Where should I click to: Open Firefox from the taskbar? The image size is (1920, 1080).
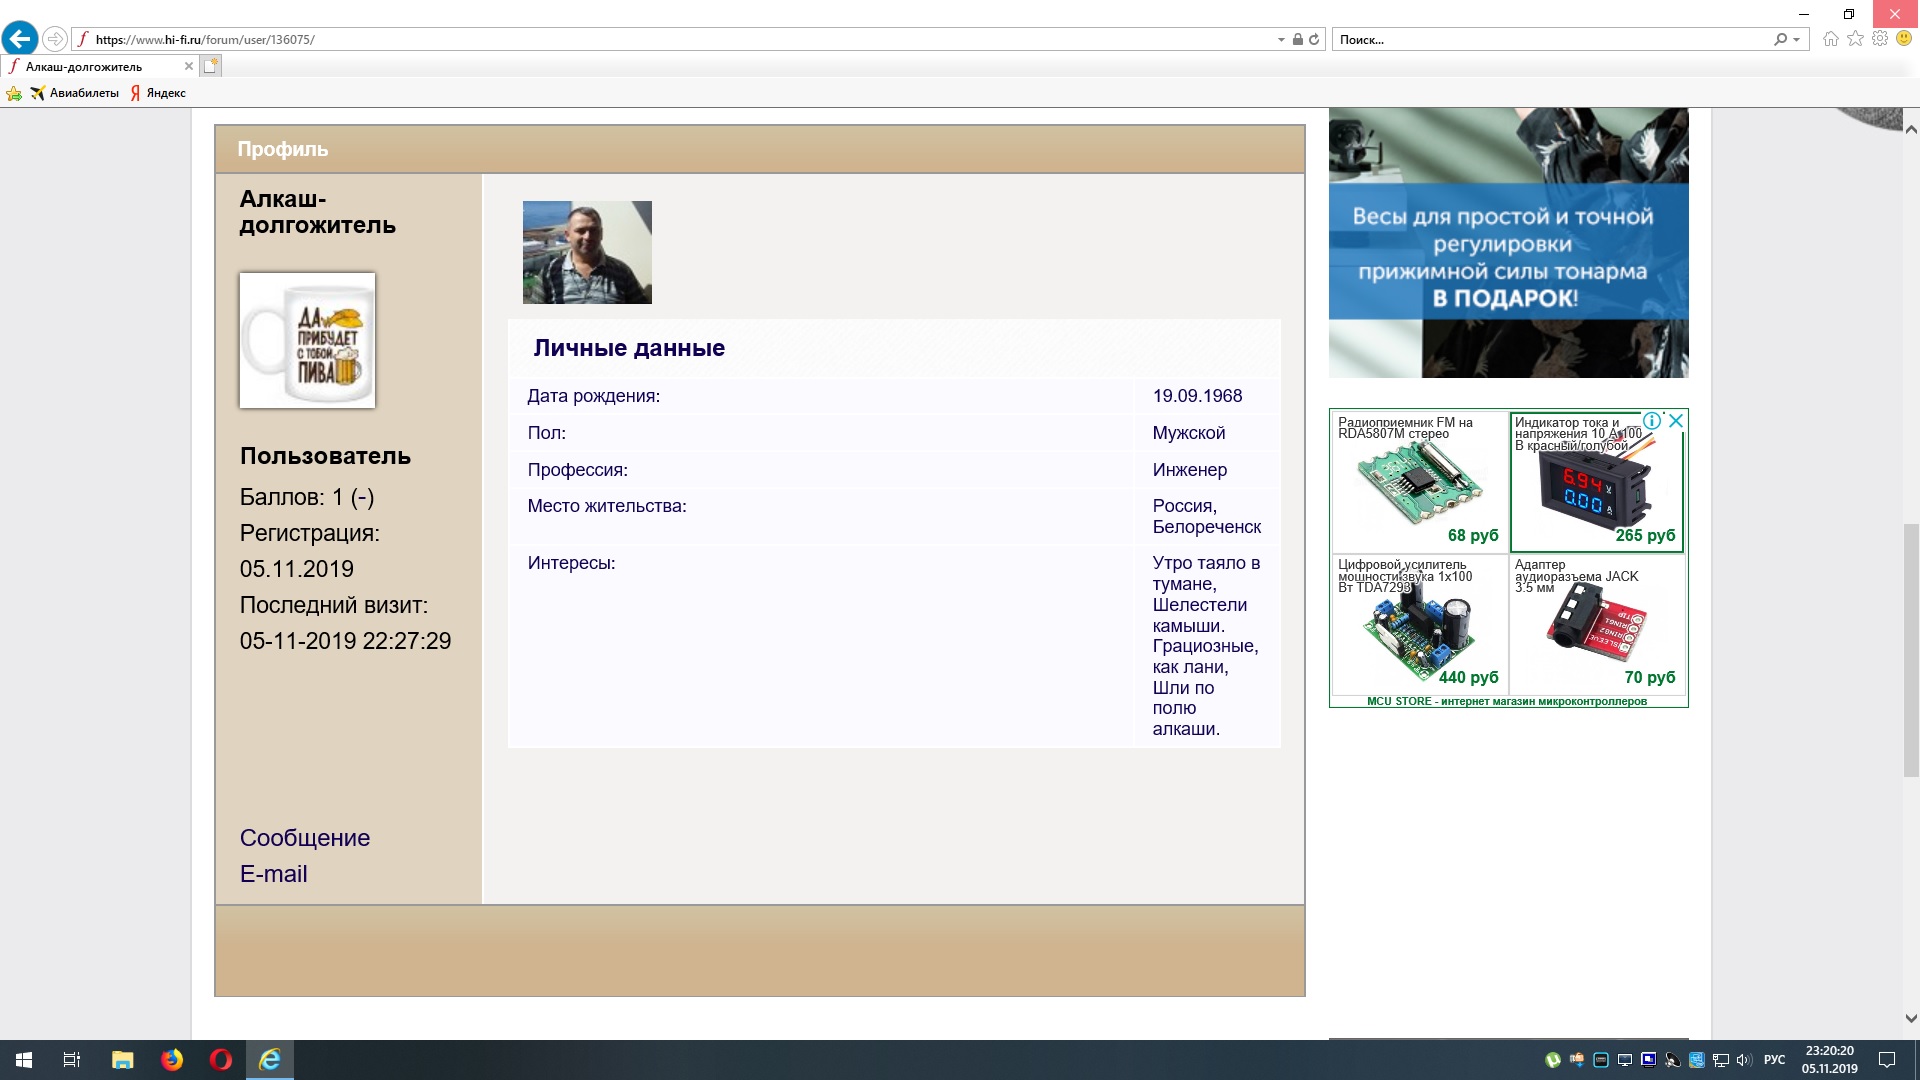click(172, 1060)
